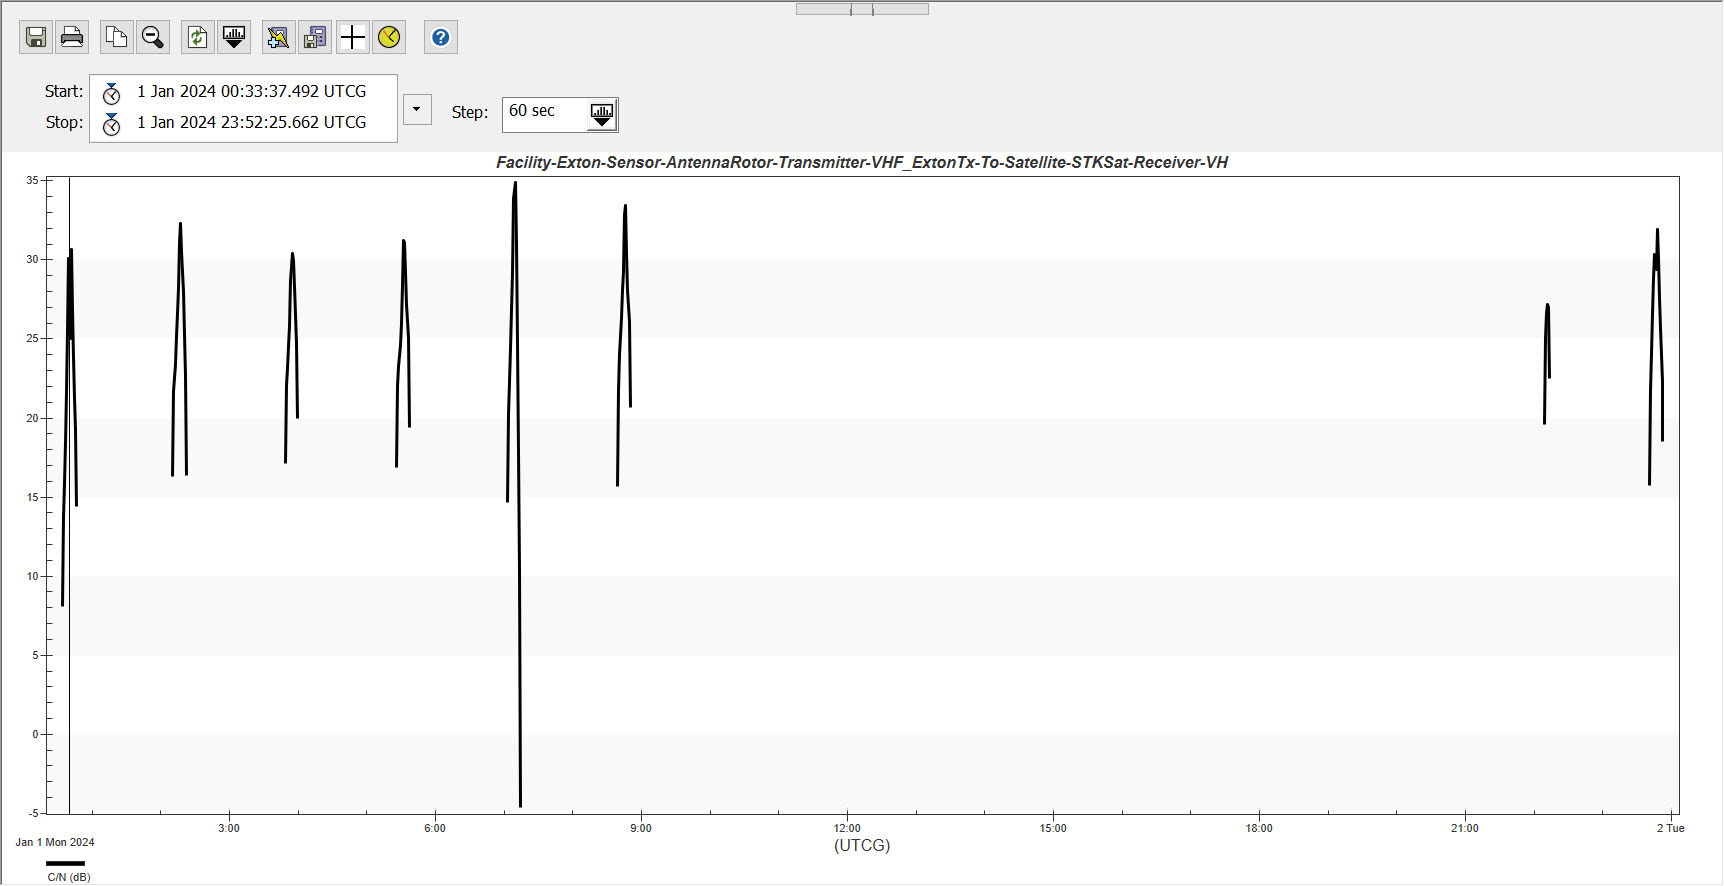The width and height of the screenshot is (1724, 886).
Task: Toggle the yellow clock animation time button
Action: click(389, 38)
